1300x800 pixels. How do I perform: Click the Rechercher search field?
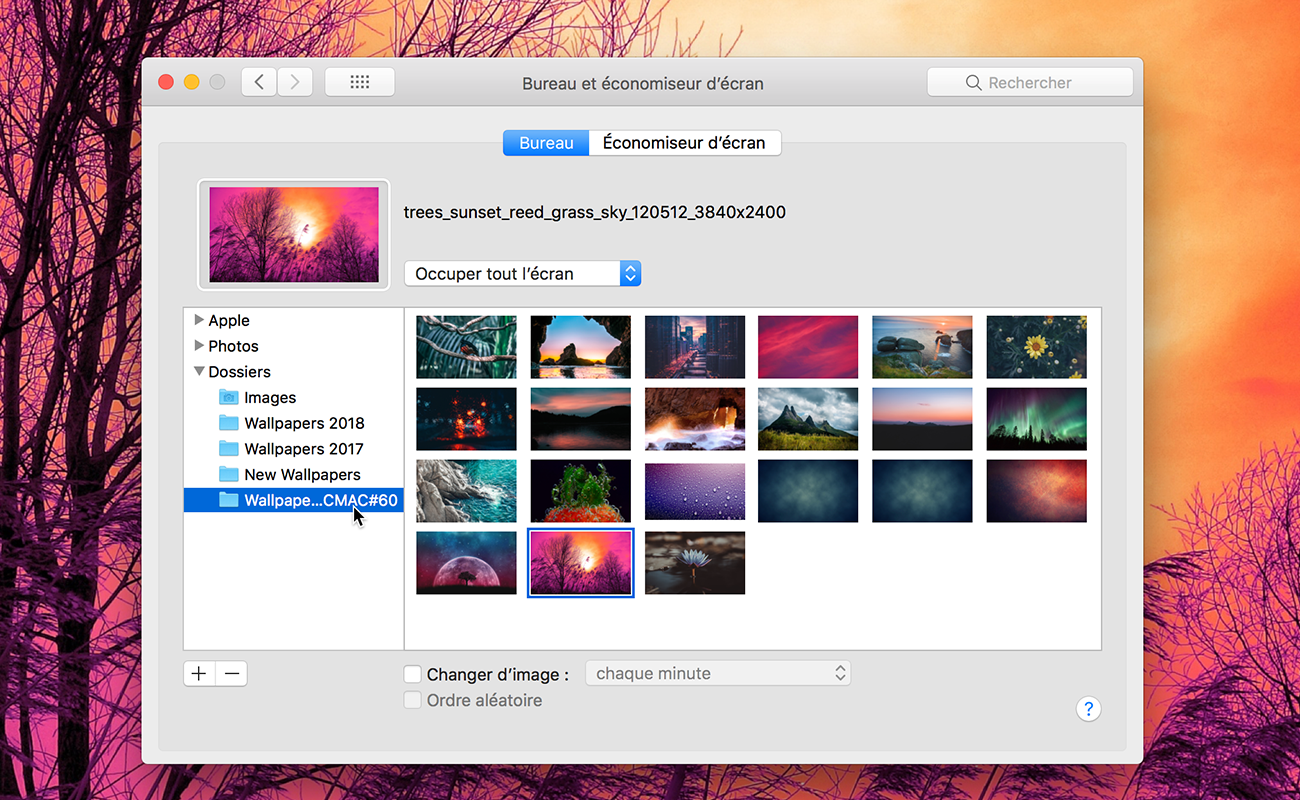click(x=1030, y=82)
